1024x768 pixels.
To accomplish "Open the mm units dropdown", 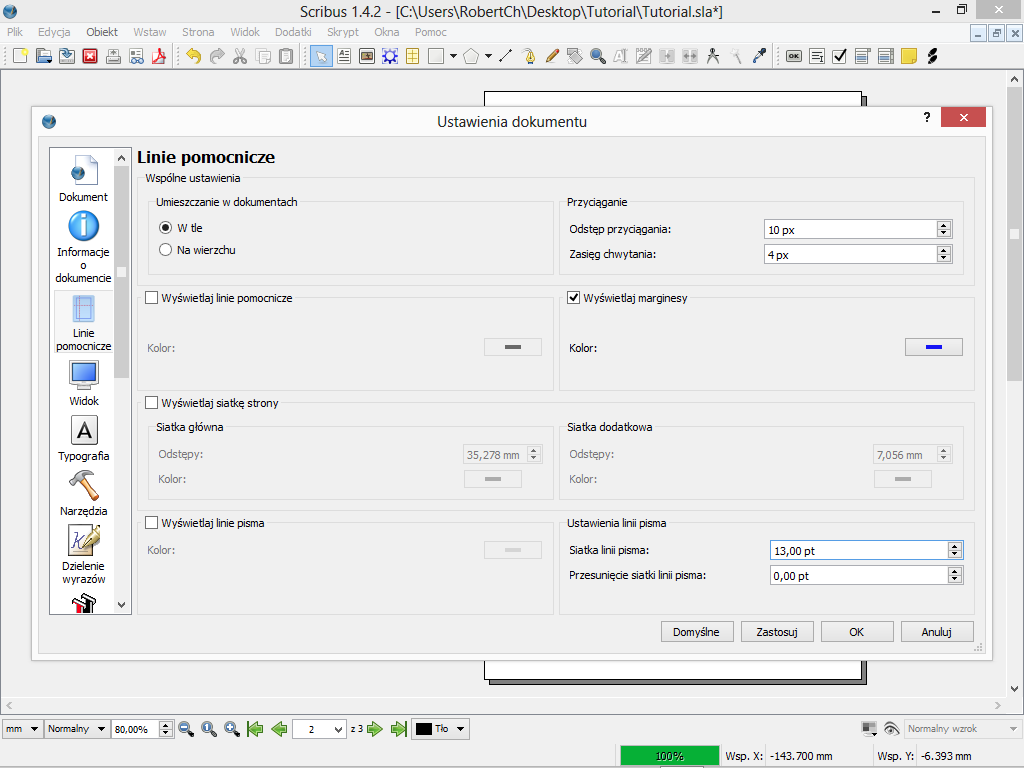I will pyautogui.click(x=22, y=729).
